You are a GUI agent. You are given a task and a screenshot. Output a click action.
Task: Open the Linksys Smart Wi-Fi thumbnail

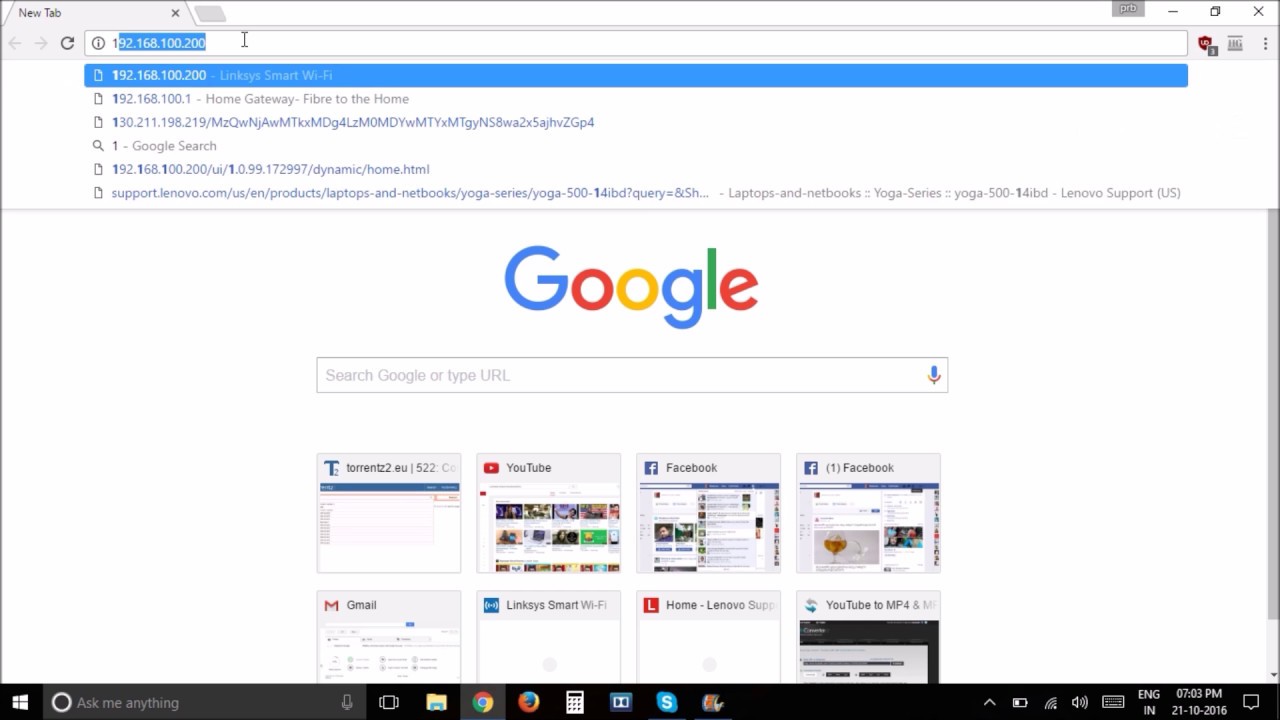[x=549, y=638]
